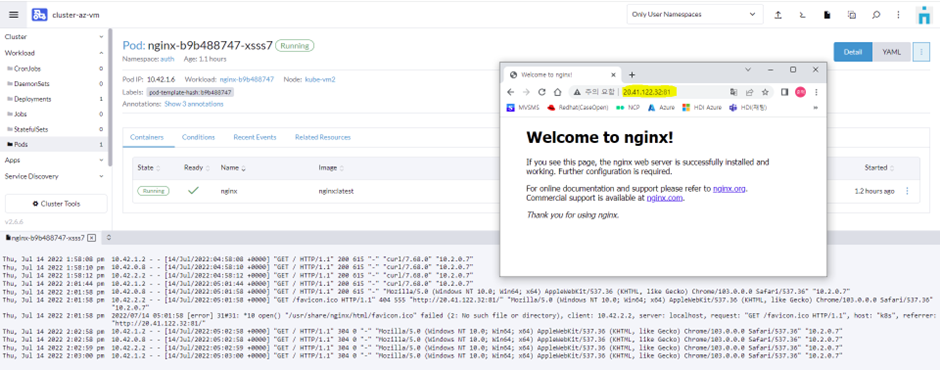Viewport: 940px width, 370px height.
Task: Open the kube-vm2 node link
Action: coord(320,79)
